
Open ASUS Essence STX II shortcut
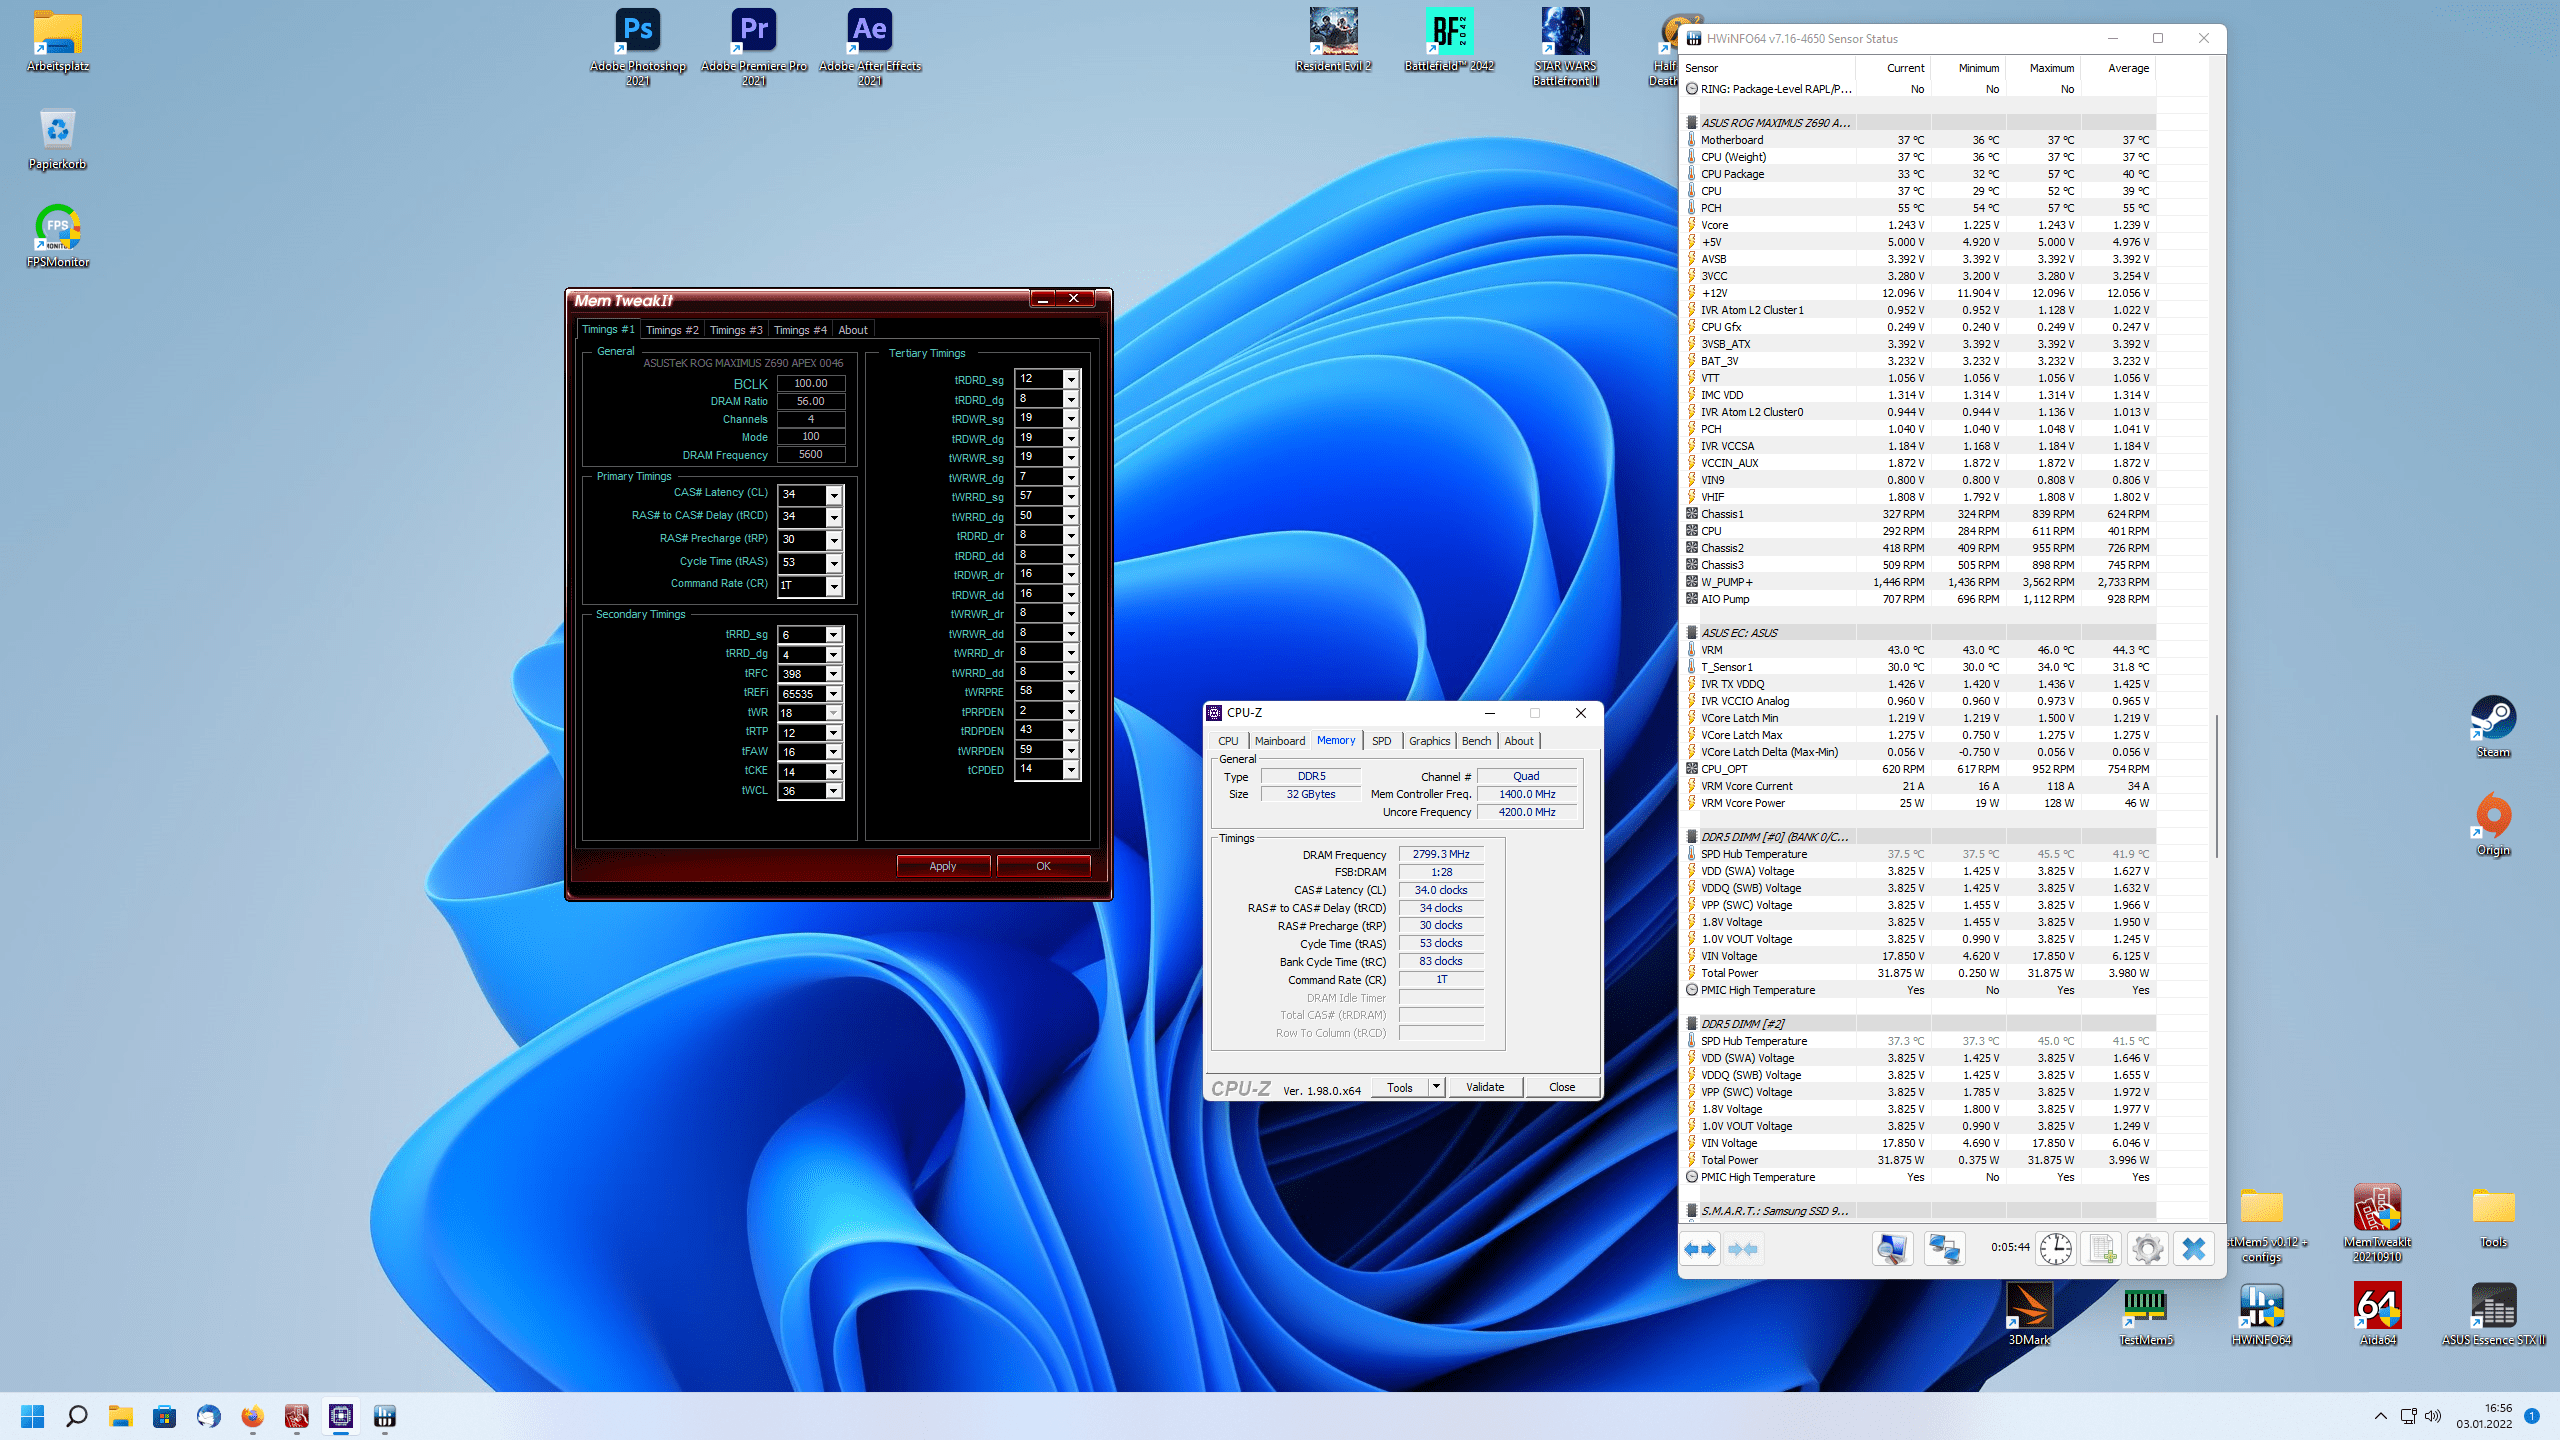[2493, 1314]
